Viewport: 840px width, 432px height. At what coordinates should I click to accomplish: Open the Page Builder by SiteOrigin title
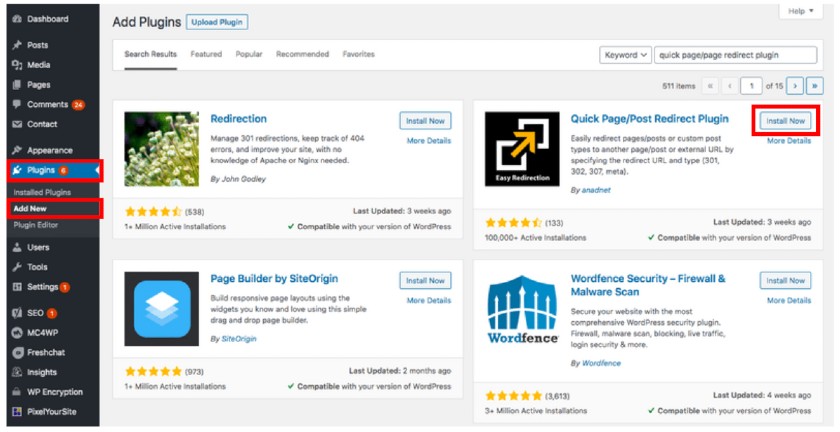(x=274, y=279)
